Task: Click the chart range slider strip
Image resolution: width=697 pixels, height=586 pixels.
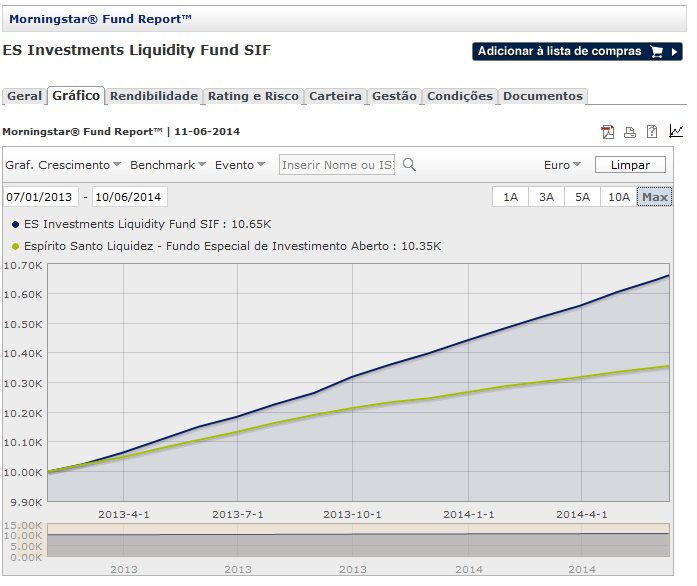Action: click(358, 541)
